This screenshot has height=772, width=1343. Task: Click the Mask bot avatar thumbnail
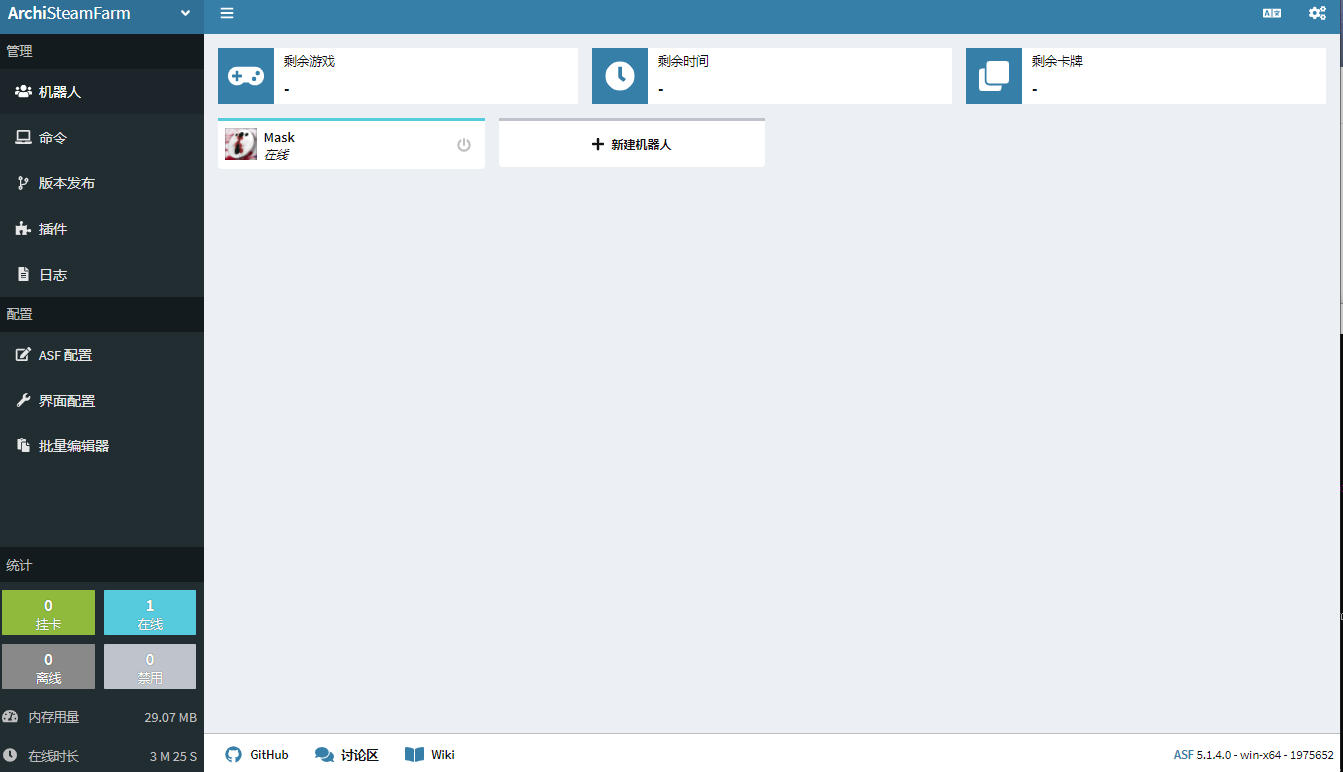pos(241,144)
